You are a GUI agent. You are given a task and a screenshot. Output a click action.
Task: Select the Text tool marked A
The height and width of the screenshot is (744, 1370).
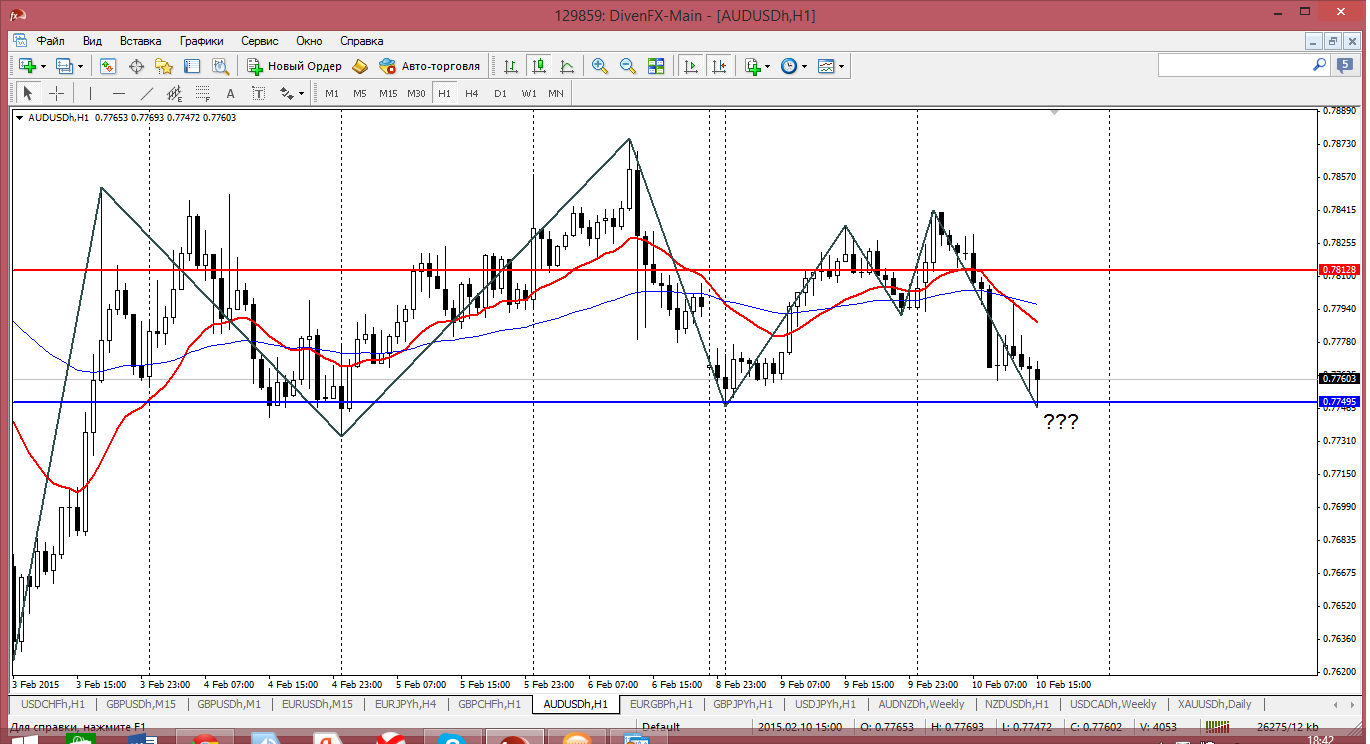coord(231,93)
